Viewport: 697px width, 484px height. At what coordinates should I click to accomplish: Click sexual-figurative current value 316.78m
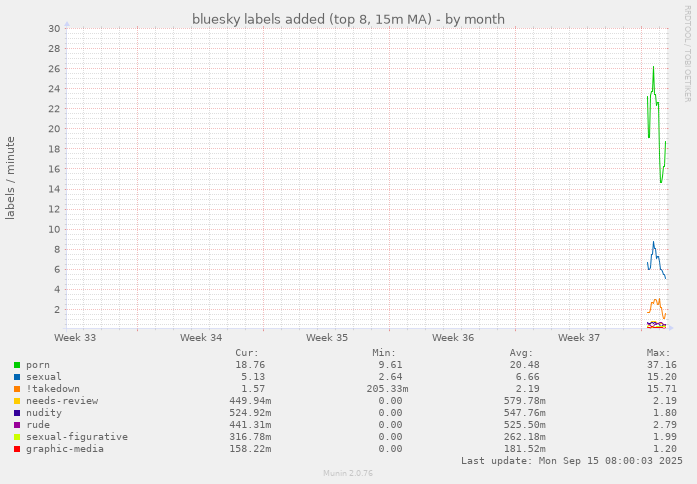[250, 437]
